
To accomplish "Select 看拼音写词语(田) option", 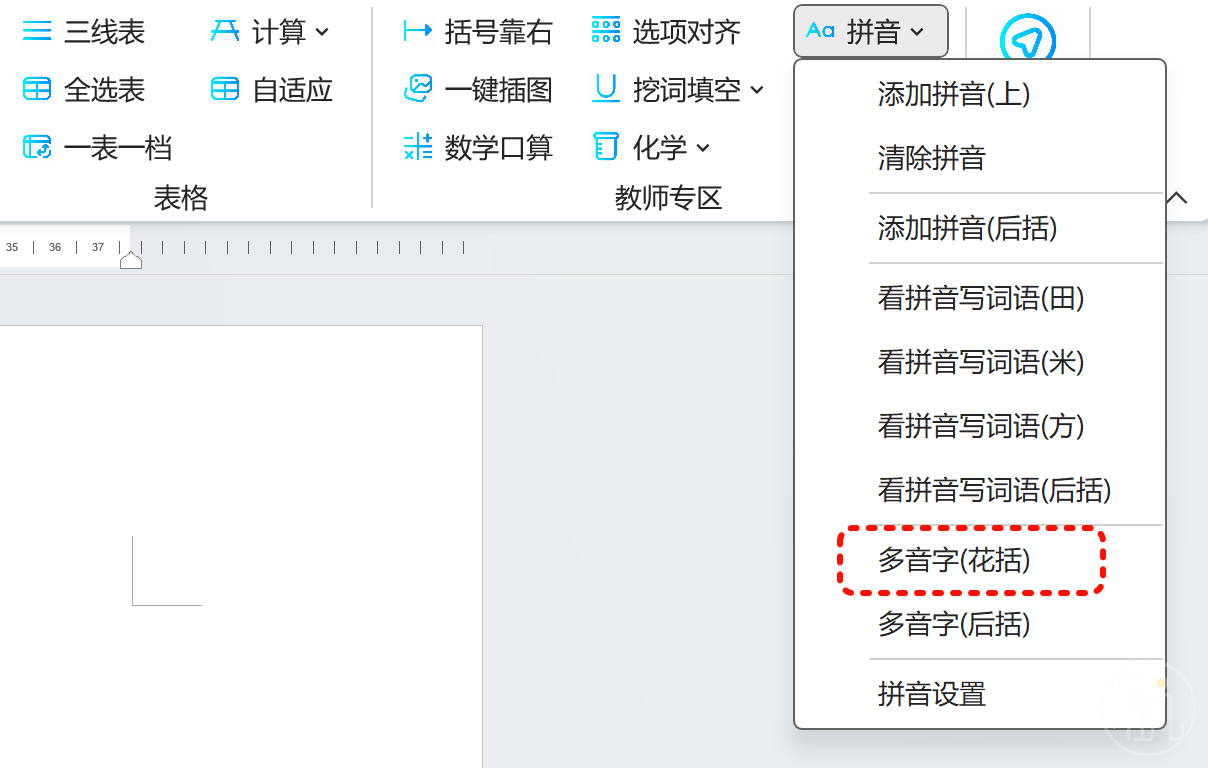I will [981, 298].
